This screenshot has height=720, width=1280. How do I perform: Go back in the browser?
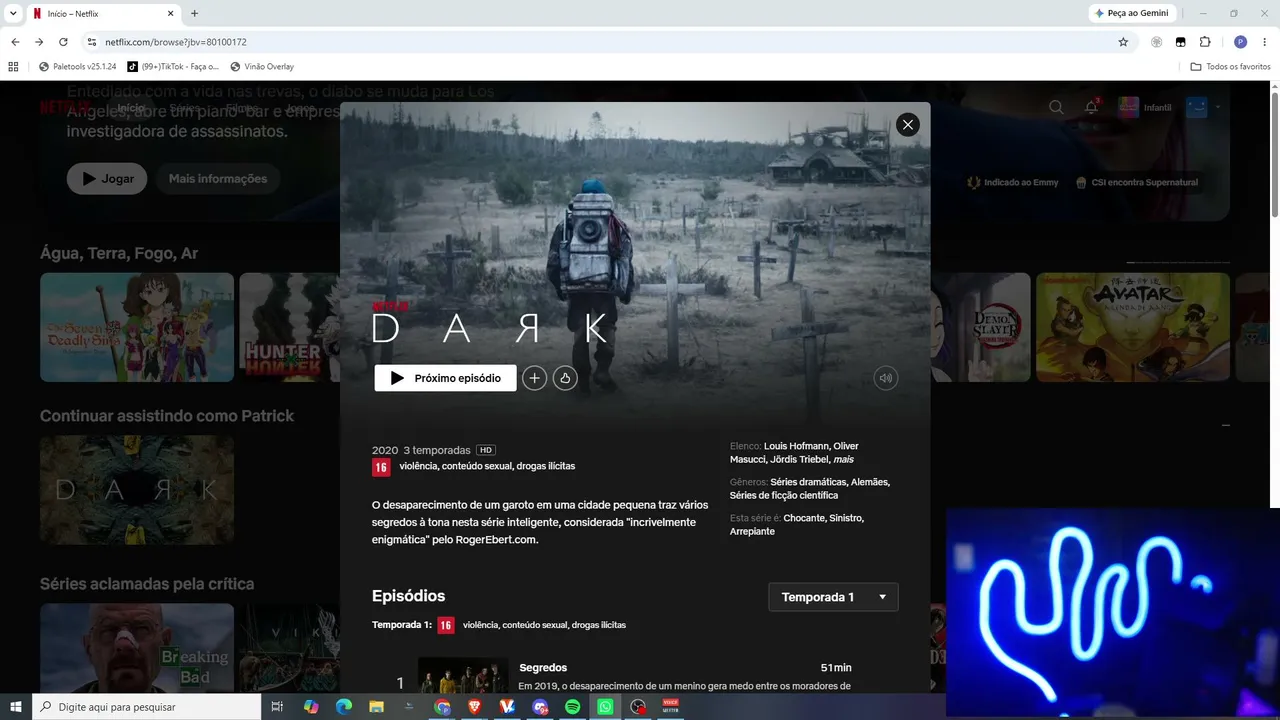point(15,42)
